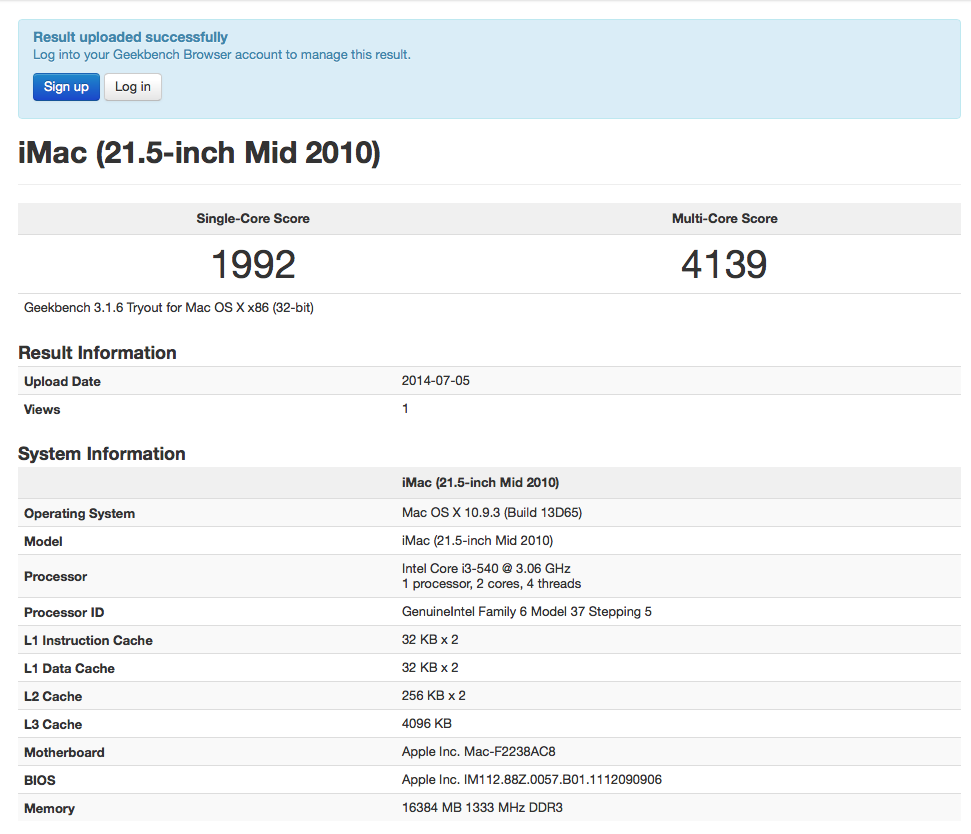This screenshot has width=971, height=834.
Task: Click the Single-Core Score column header
Action: pyautogui.click(x=253, y=219)
